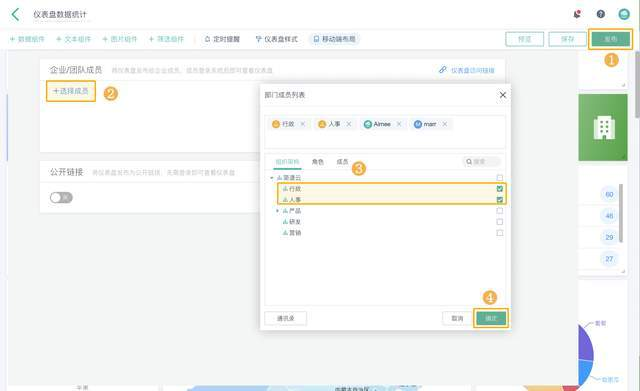Click the 通讯录 contacts button

coord(286,318)
